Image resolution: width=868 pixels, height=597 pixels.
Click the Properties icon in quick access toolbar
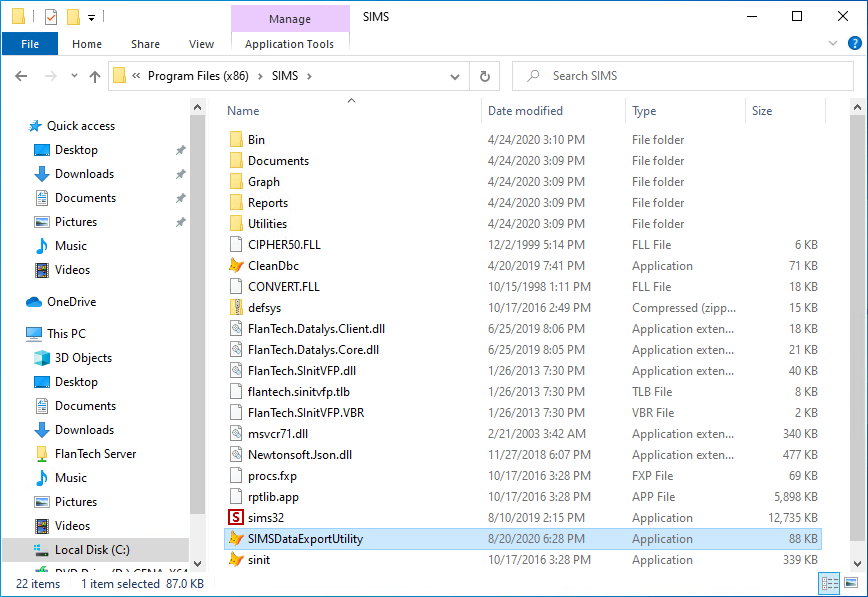tap(50, 17)
